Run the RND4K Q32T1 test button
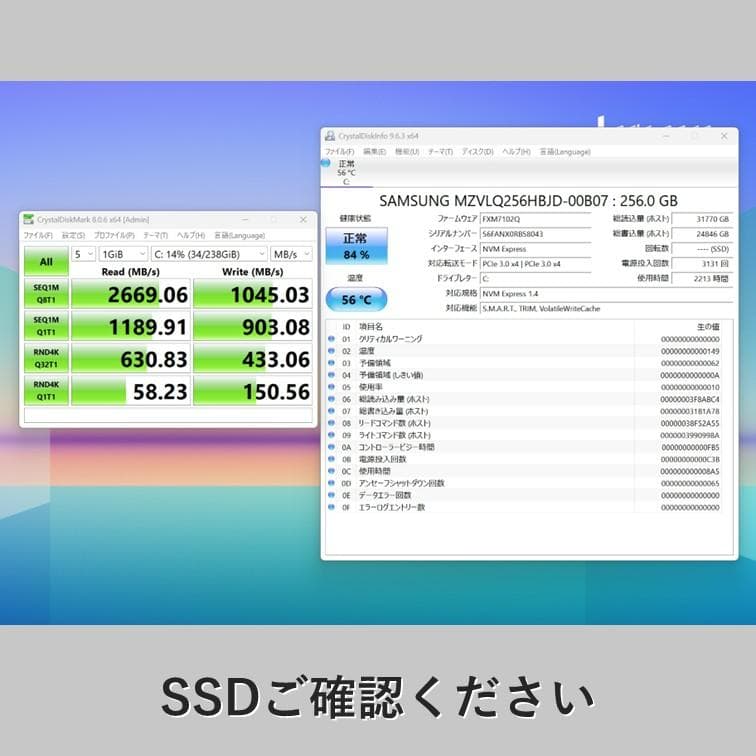756x756 pixels. [46, 358]
